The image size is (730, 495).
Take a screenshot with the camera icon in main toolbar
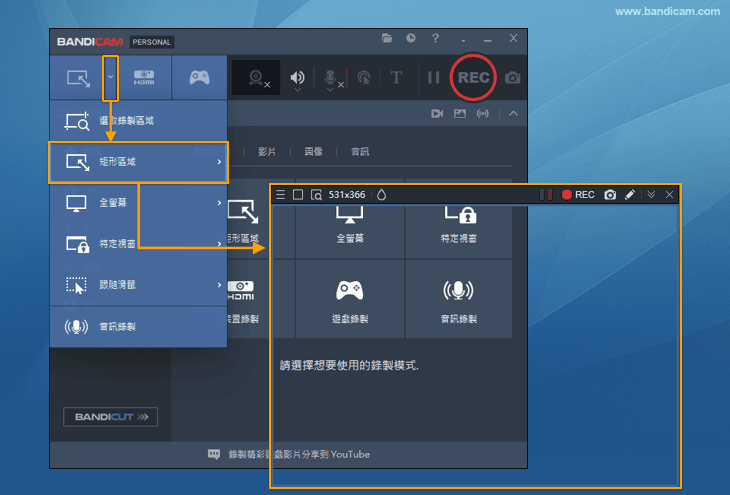click(x=513, y=77)
